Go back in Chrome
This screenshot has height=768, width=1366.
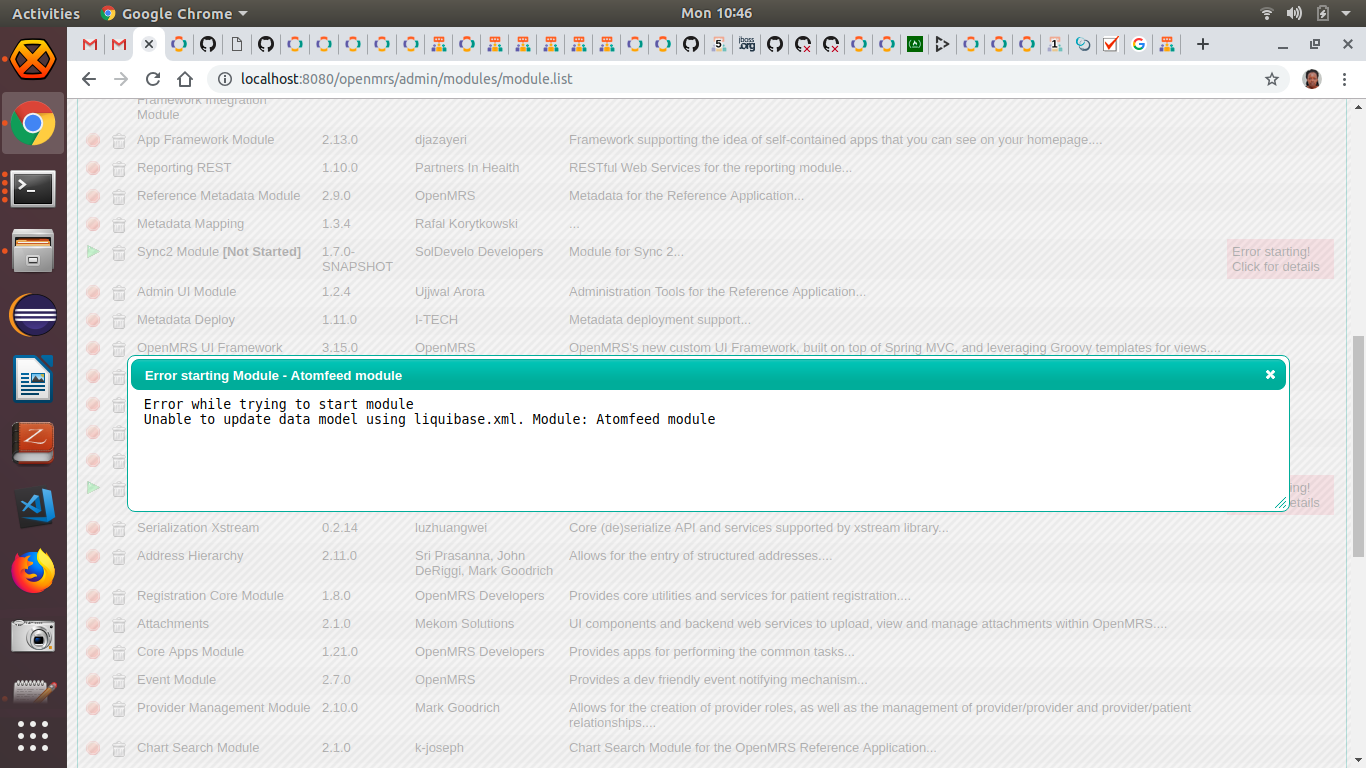pos(89,79)
